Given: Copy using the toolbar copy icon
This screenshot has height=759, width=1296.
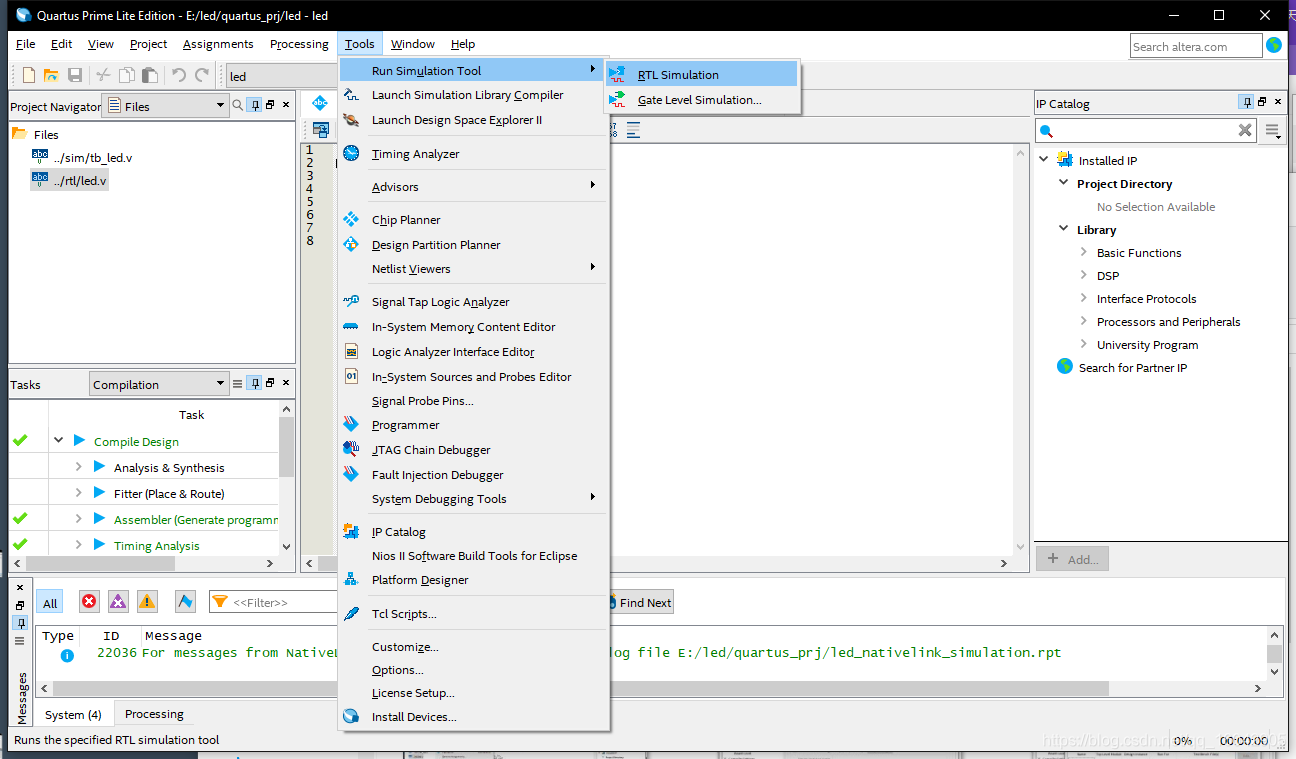Looking at the screenshot, I should [x=127, y=75].
